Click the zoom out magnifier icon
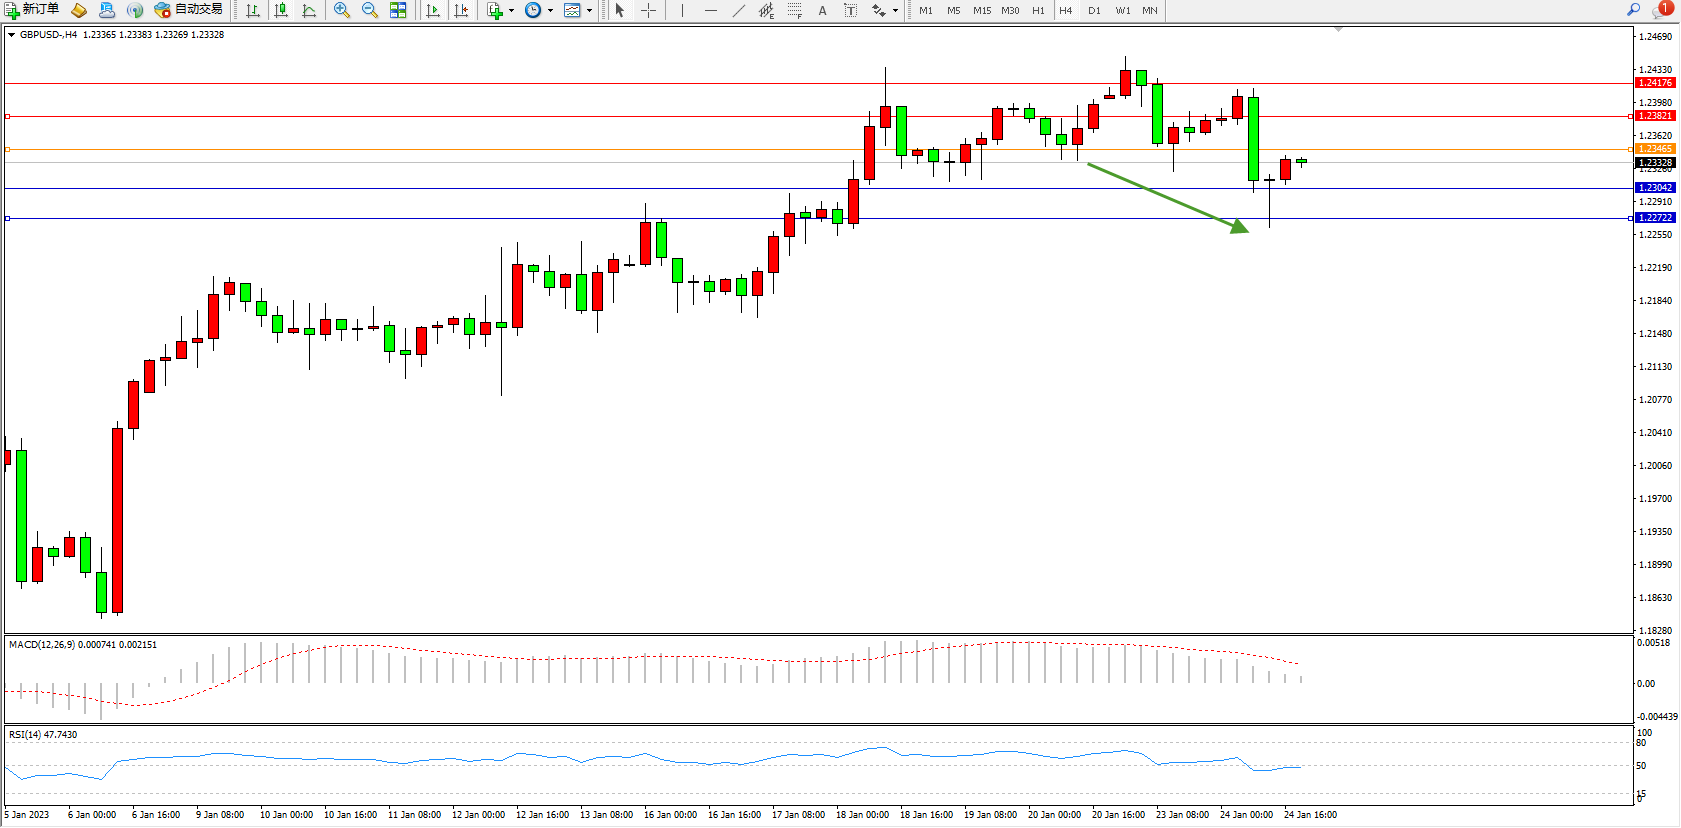Viewport: 1681px width, 828px height. [370, 10]
